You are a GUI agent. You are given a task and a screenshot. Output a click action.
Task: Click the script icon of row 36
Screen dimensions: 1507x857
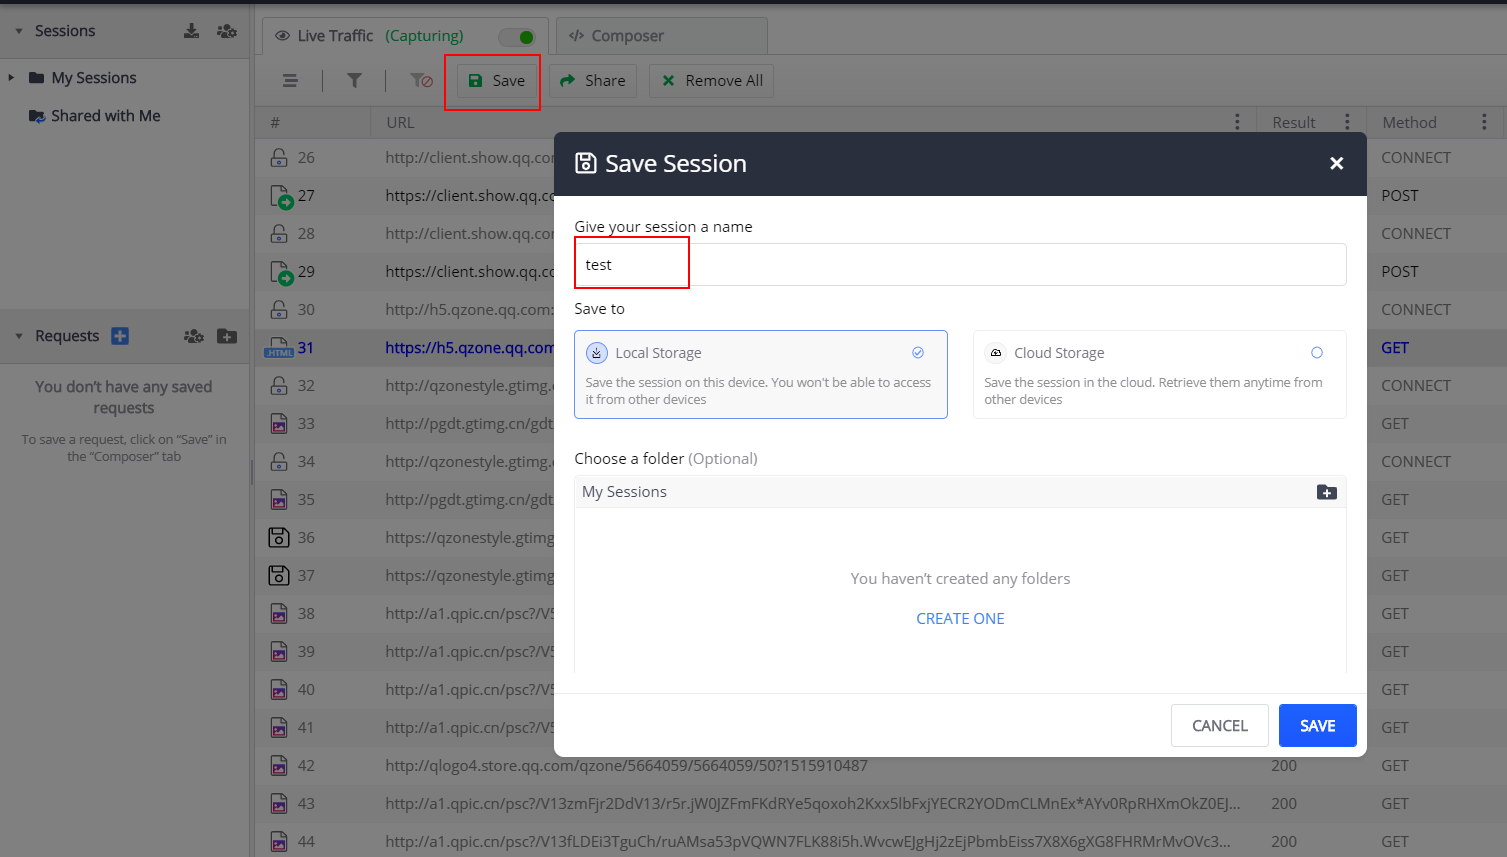(x=279, y=538)
